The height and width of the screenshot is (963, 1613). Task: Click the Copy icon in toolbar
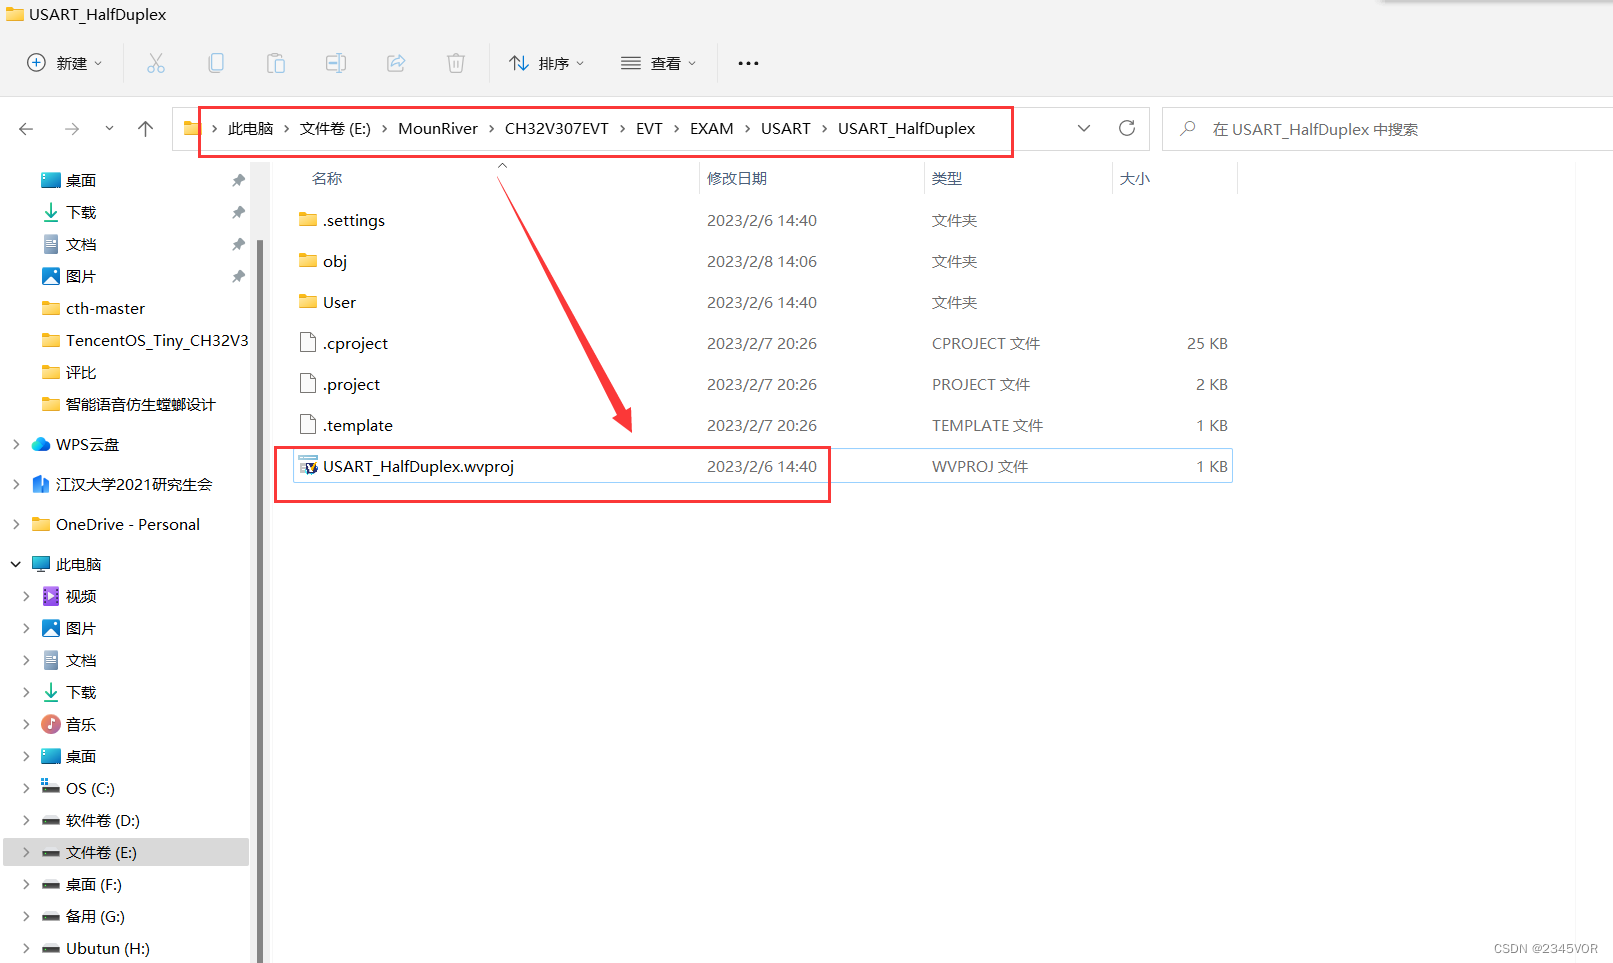tap(216, 63)
